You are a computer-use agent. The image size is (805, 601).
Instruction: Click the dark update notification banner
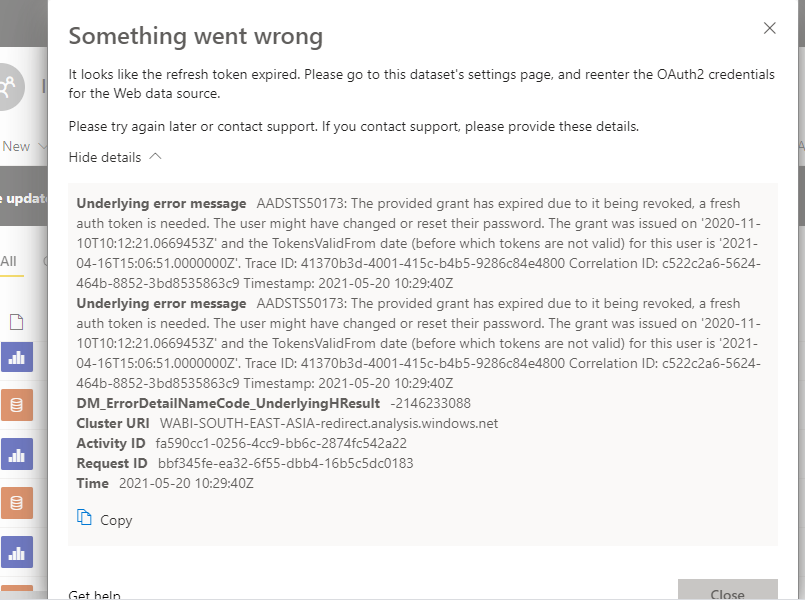pyautogui.click(x=22, y=197)
